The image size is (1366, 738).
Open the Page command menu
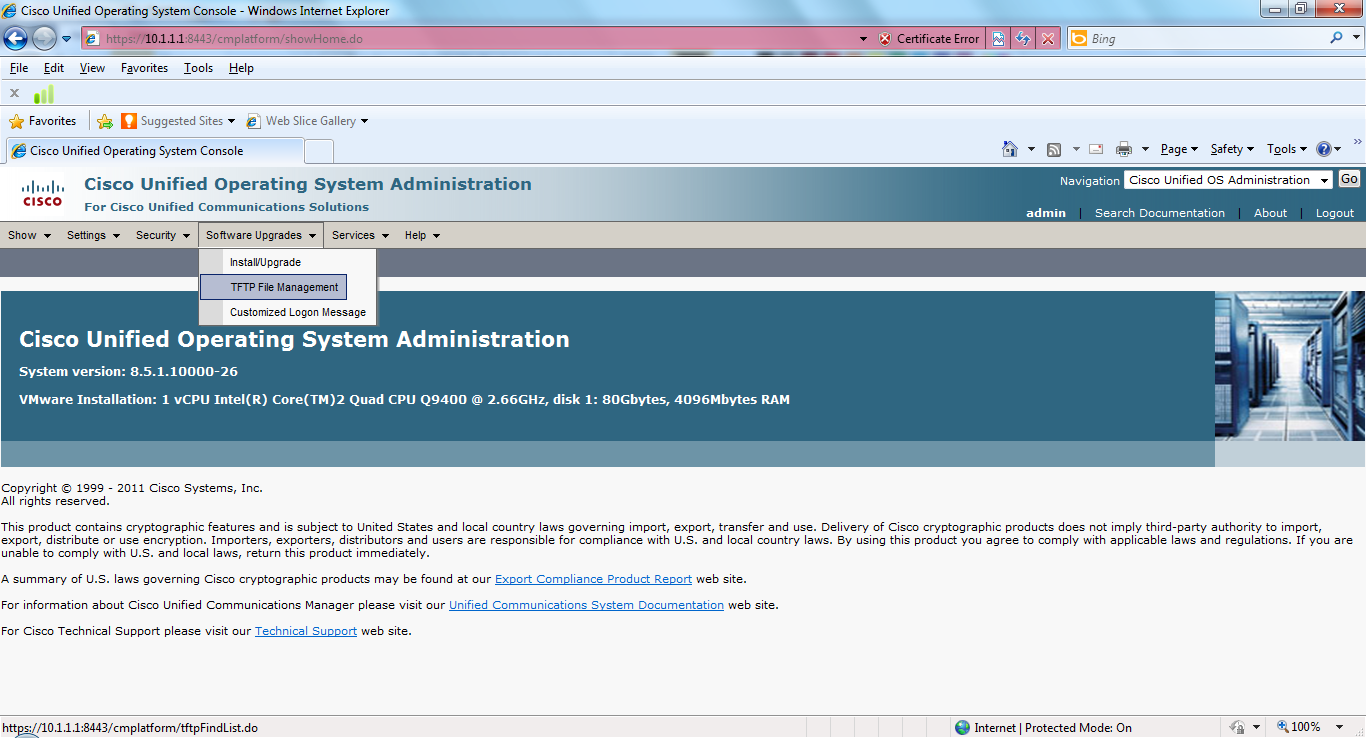tap(1180, 149)
